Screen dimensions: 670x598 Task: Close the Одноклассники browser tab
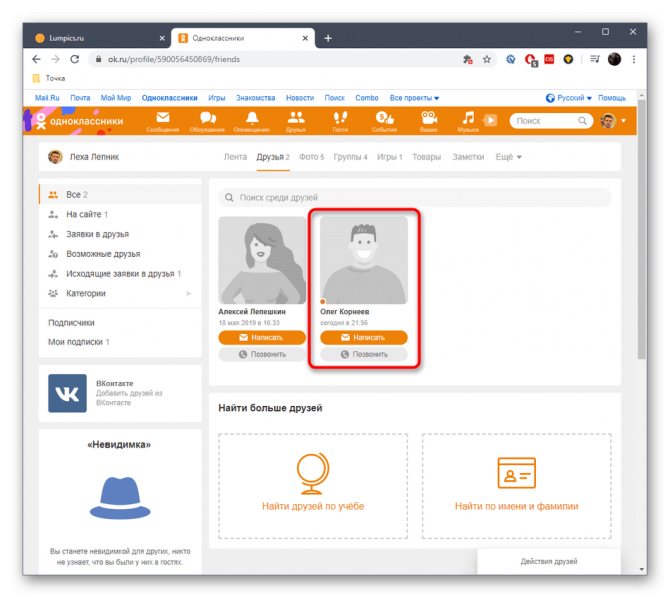click(305, 38)
